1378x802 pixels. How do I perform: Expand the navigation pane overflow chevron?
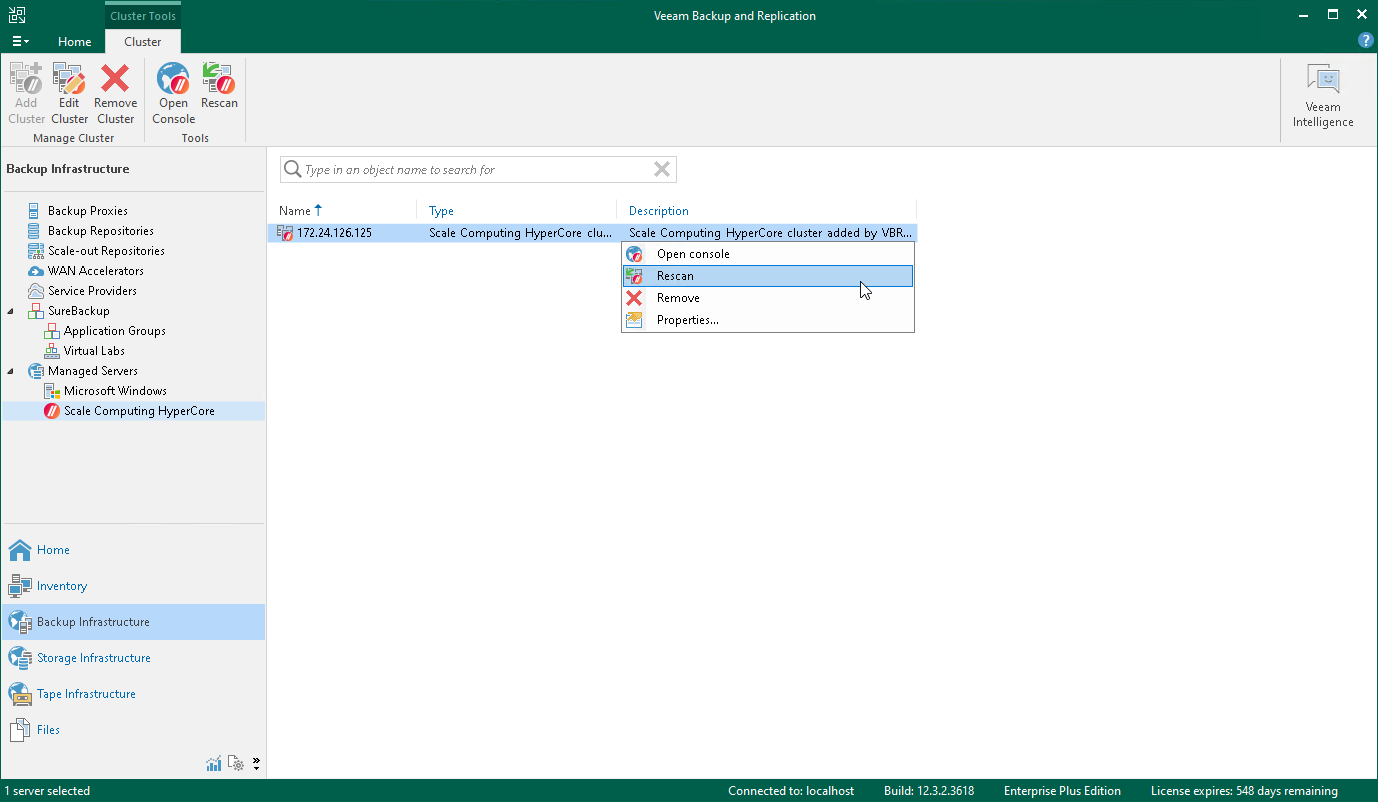[257, 764]
